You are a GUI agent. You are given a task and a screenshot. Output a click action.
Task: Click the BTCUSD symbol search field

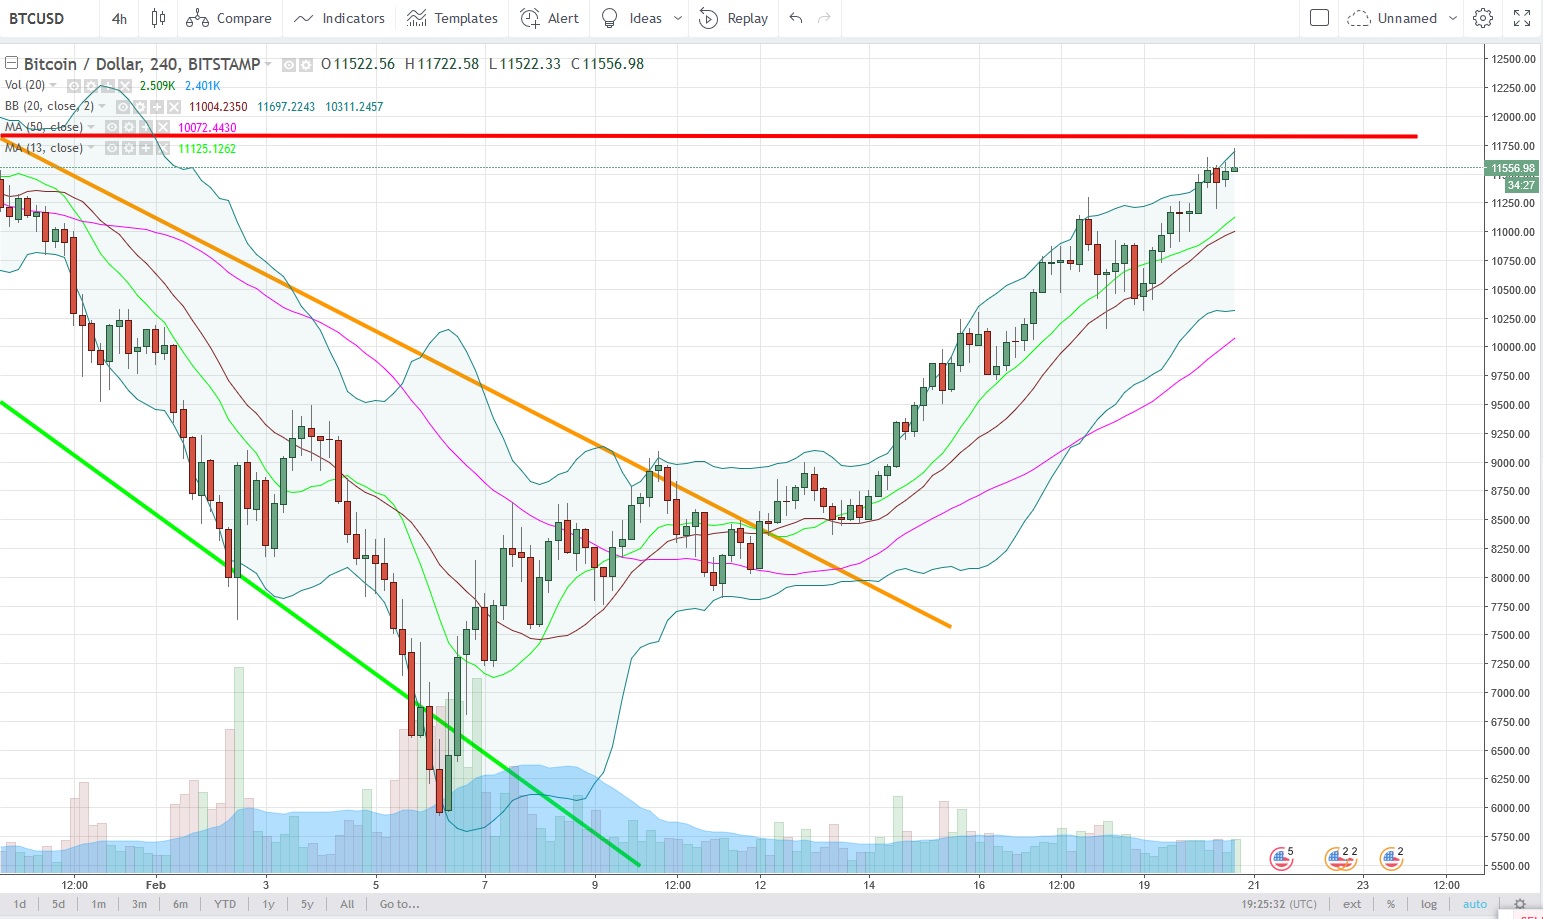(37, 18)
